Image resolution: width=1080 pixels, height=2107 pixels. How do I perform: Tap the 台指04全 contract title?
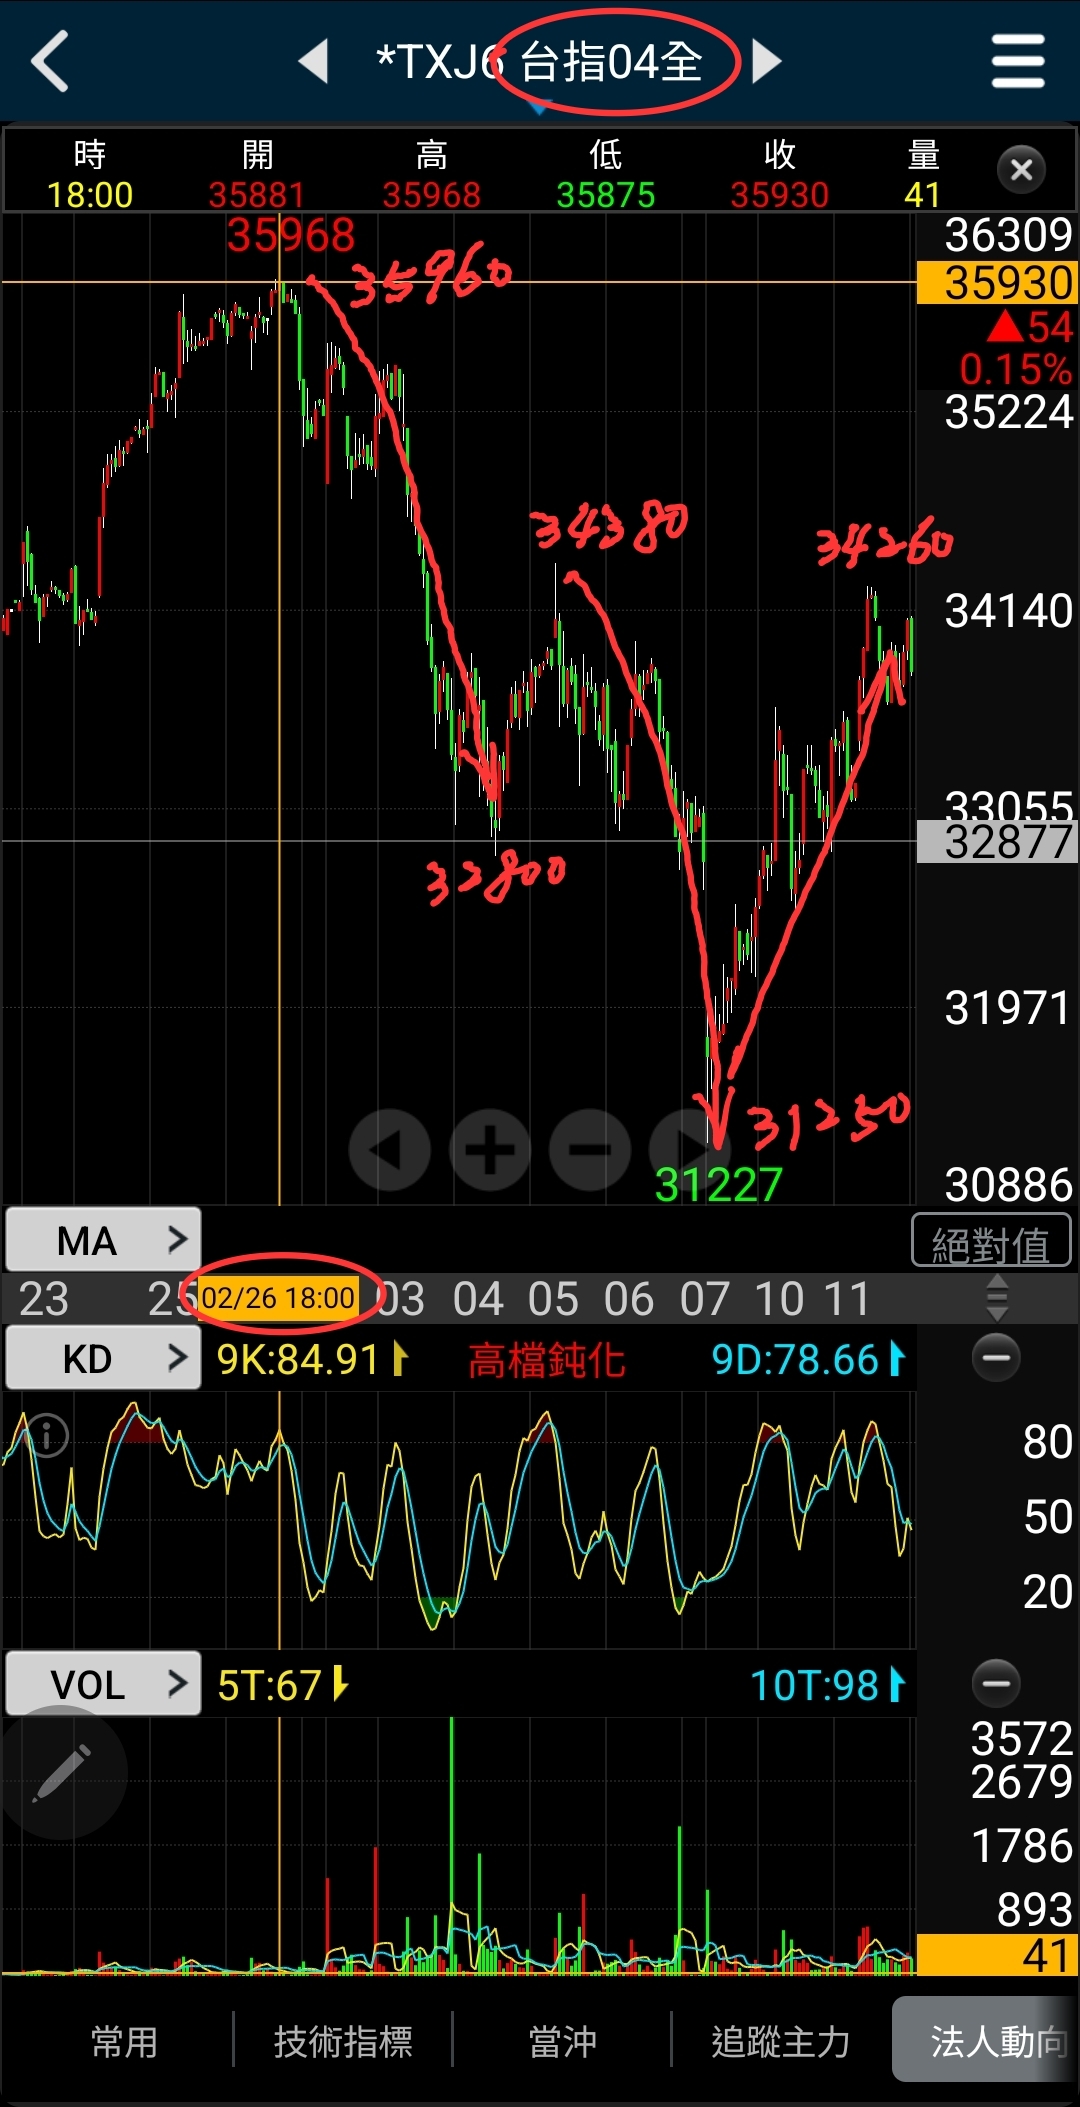pos(611,62)
